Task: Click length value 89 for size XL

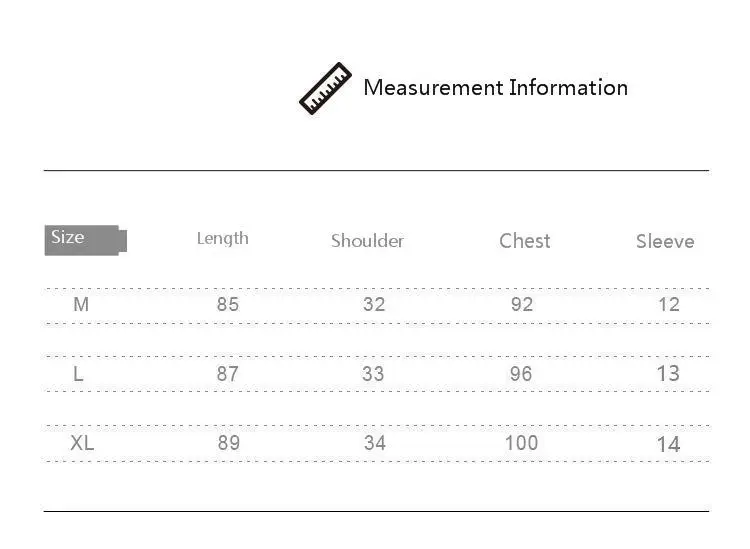Action: [229, 443]
